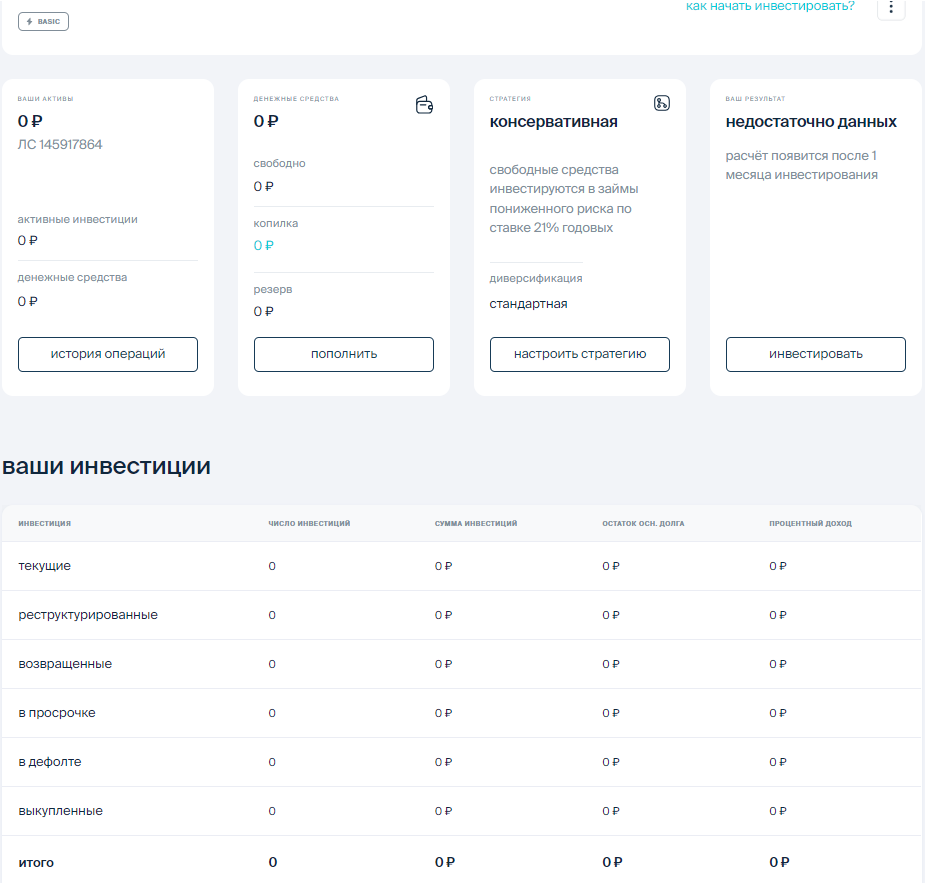The image size is (925, 883).
Task: Click the копилка amount 0 ₽ in teal
Action: pos(264,245)
